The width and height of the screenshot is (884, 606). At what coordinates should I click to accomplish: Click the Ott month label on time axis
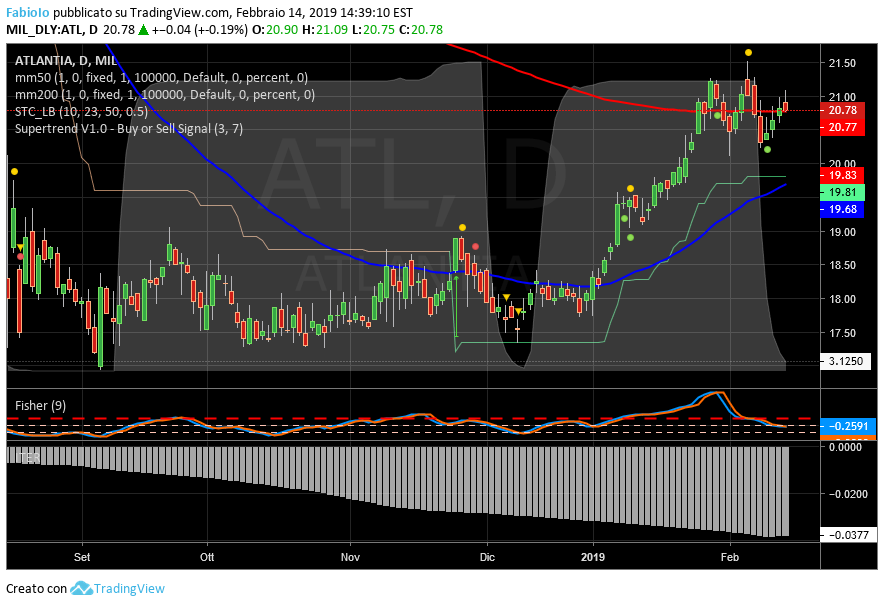click(207, 557)
